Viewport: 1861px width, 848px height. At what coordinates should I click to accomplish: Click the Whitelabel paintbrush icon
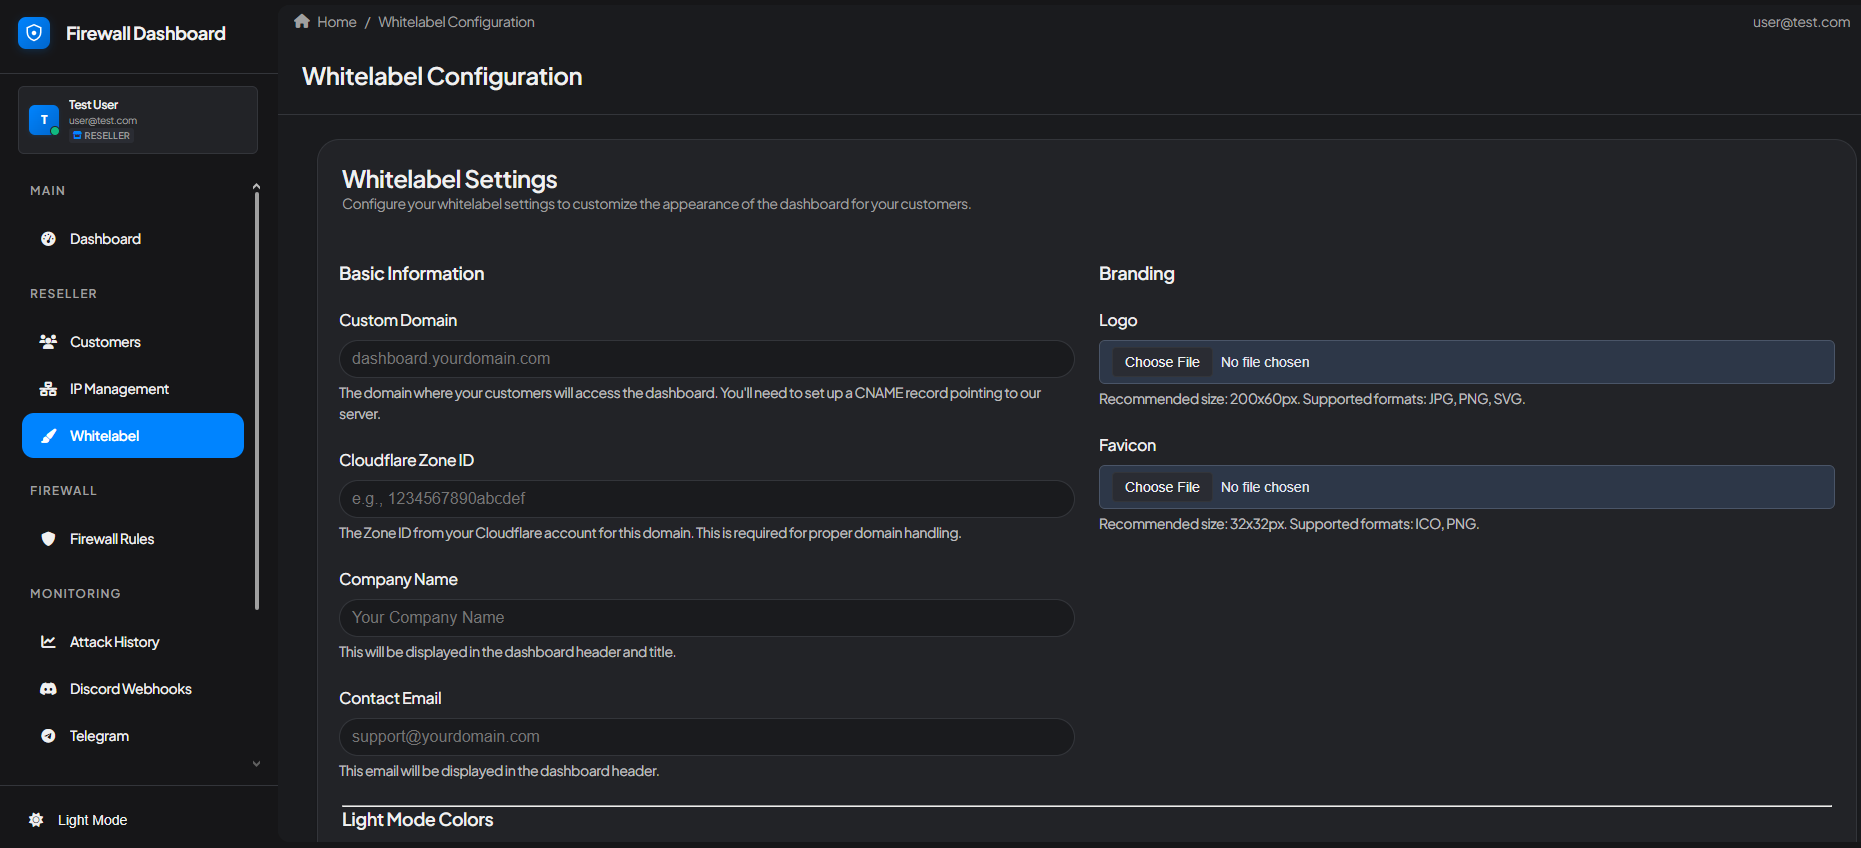48,436
